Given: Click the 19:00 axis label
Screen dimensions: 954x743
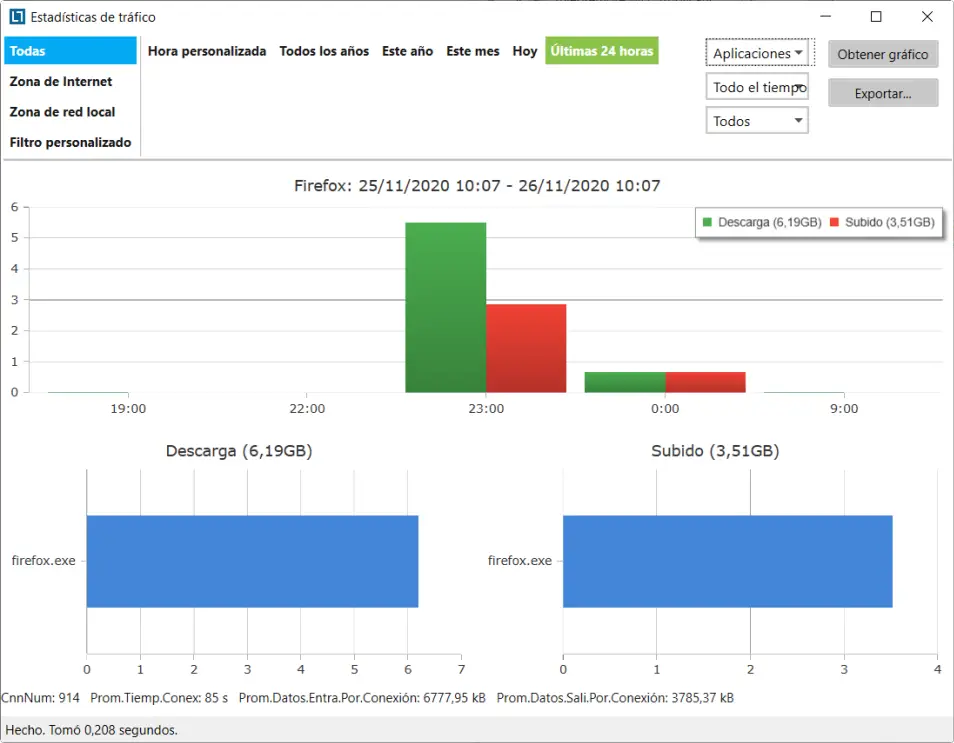Looking at the screenshot, I should point(128,408).
